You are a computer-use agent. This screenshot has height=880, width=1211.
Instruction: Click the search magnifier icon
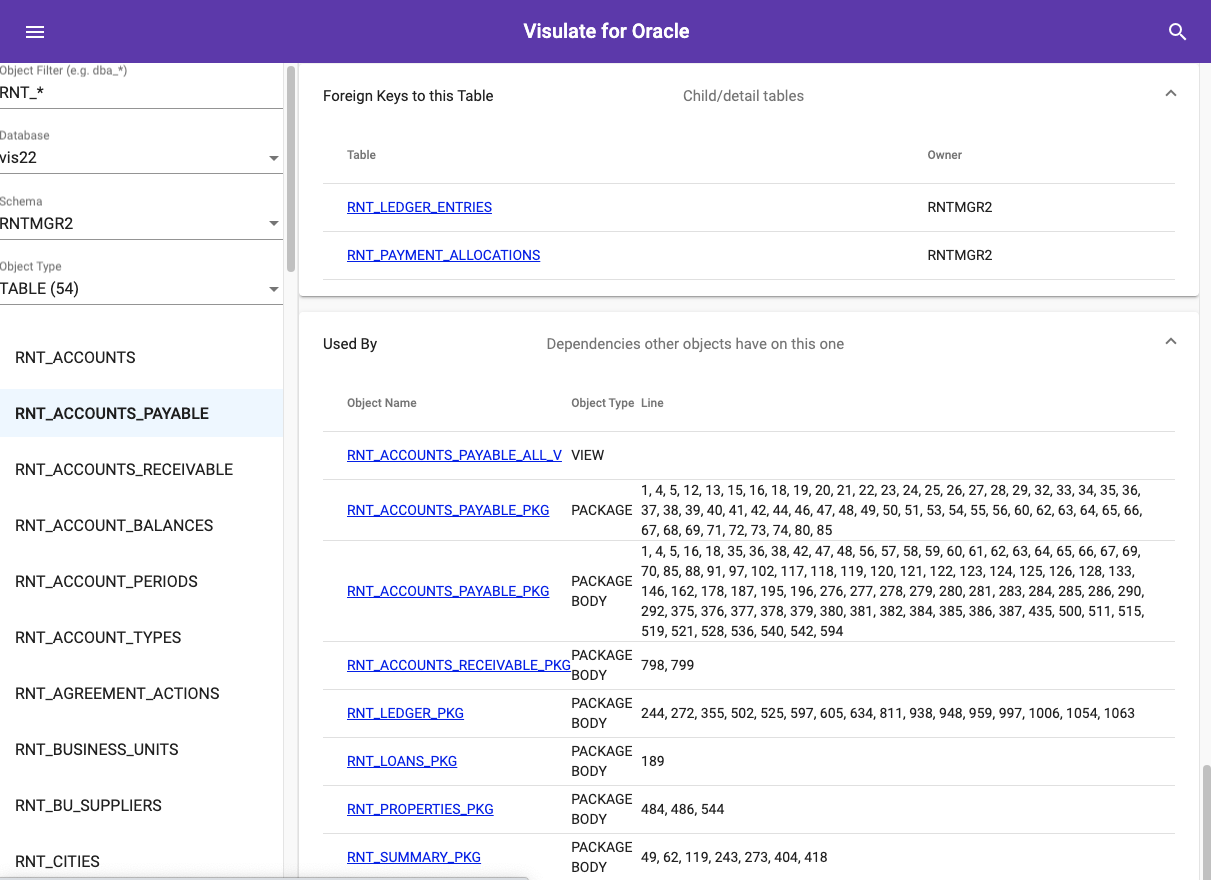[x=1177, y=32]
